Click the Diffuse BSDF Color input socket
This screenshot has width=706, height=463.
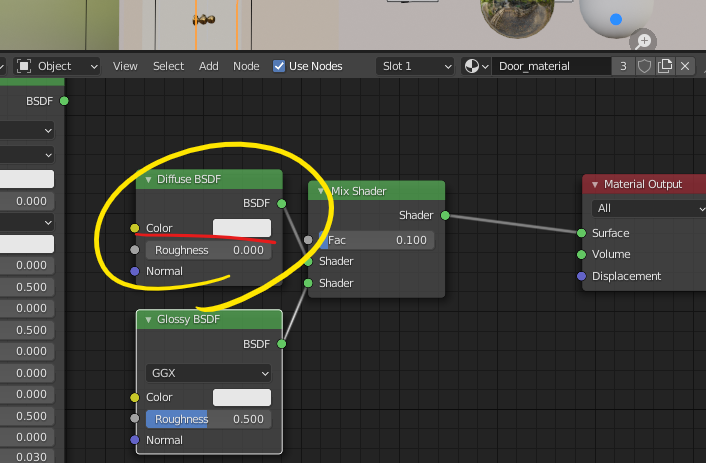click(x=135, y=228)
